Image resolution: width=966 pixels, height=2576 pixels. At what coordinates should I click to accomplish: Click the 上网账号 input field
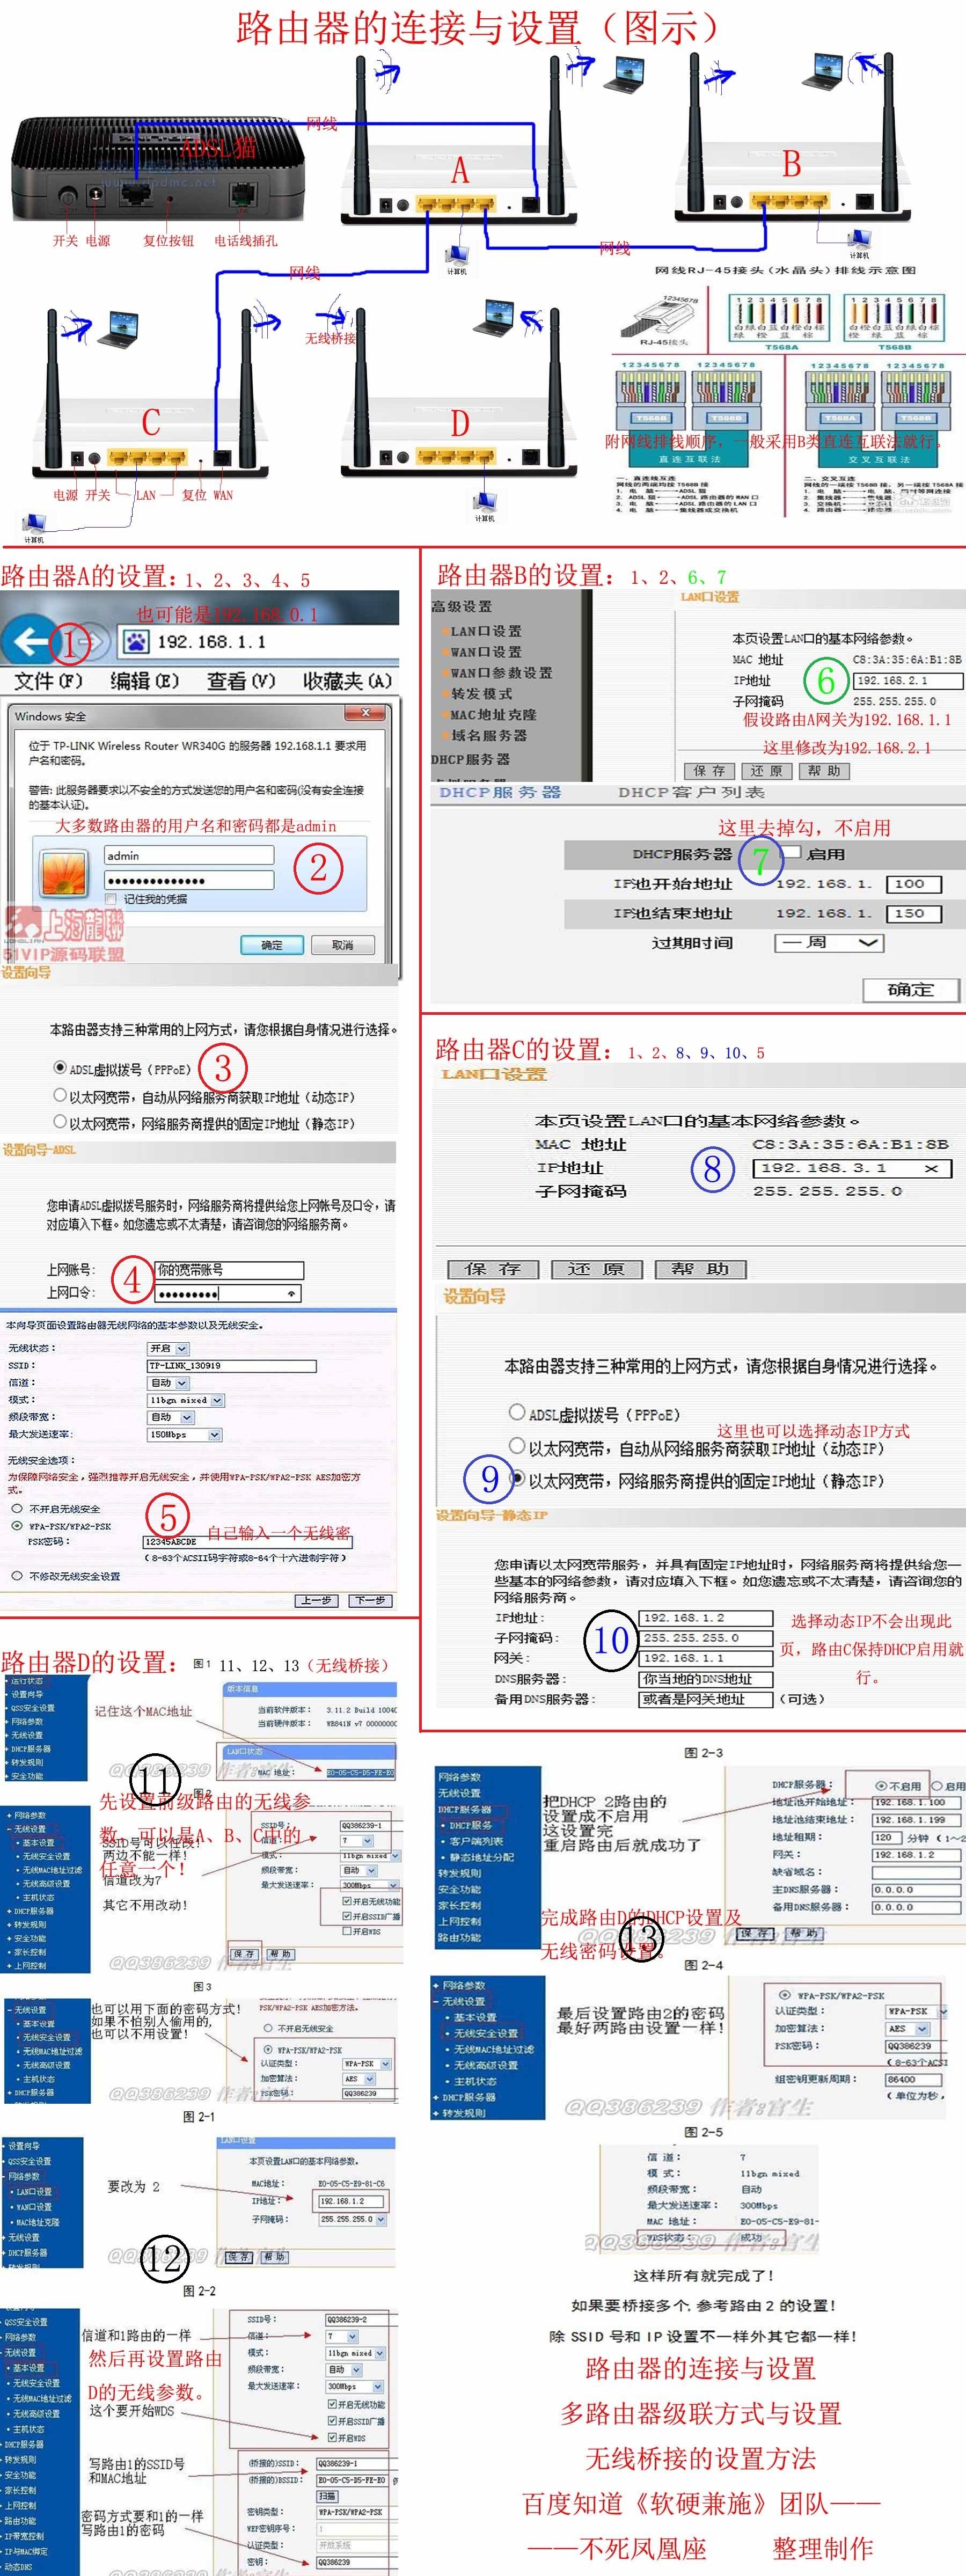coord(229,1270)
